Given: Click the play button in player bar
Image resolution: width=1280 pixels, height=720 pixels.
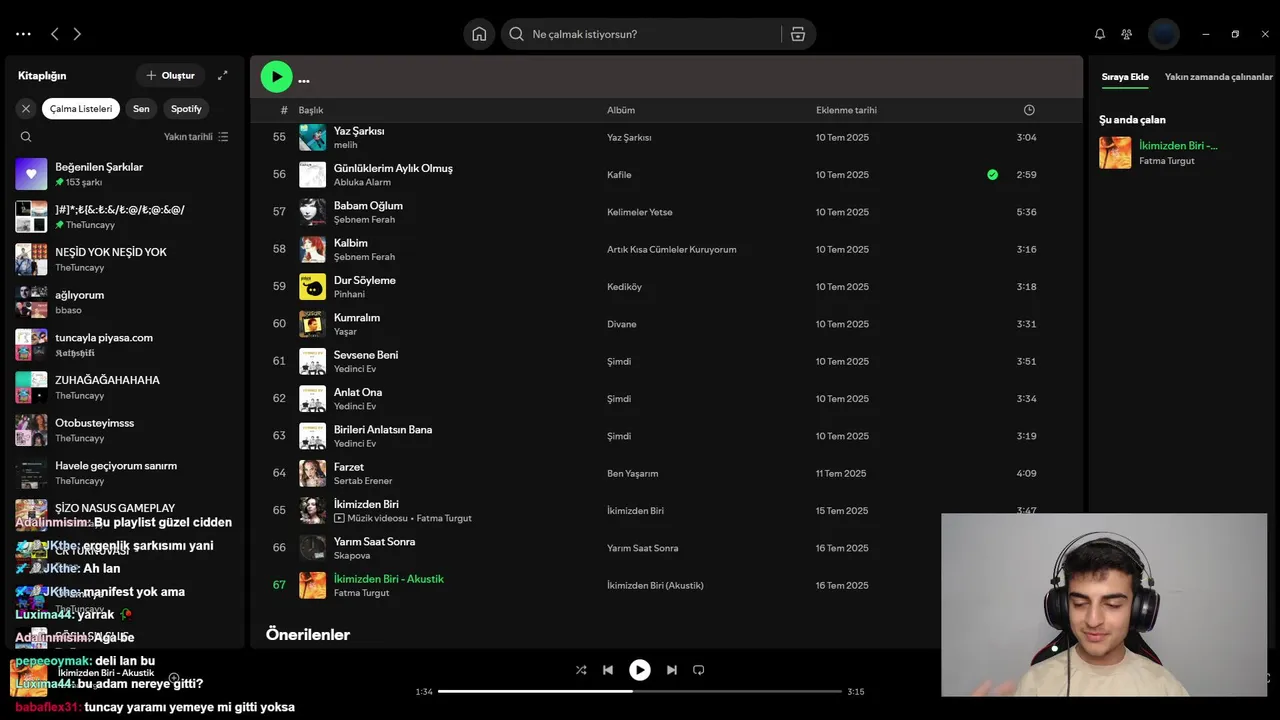Looking at the screenshot, I should pyautogui.click(x=640, y=670).
